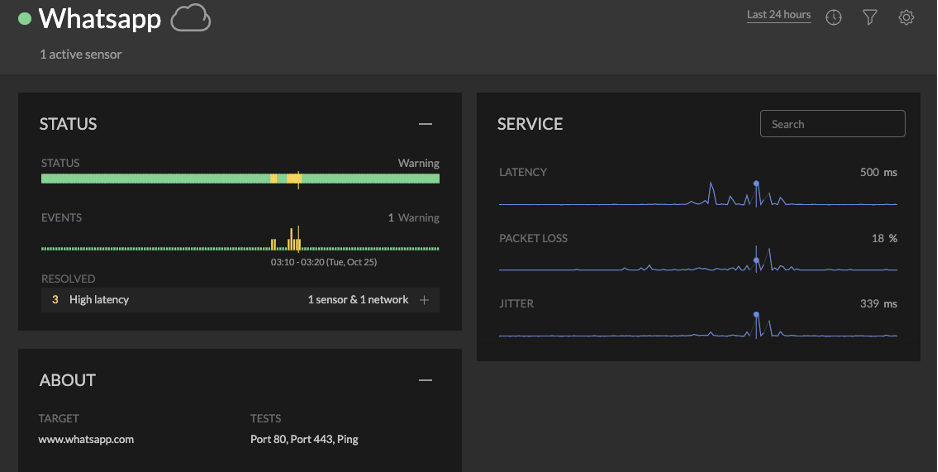
Task: Collapse the STATUS panel
Action: [x=425, y=124]
